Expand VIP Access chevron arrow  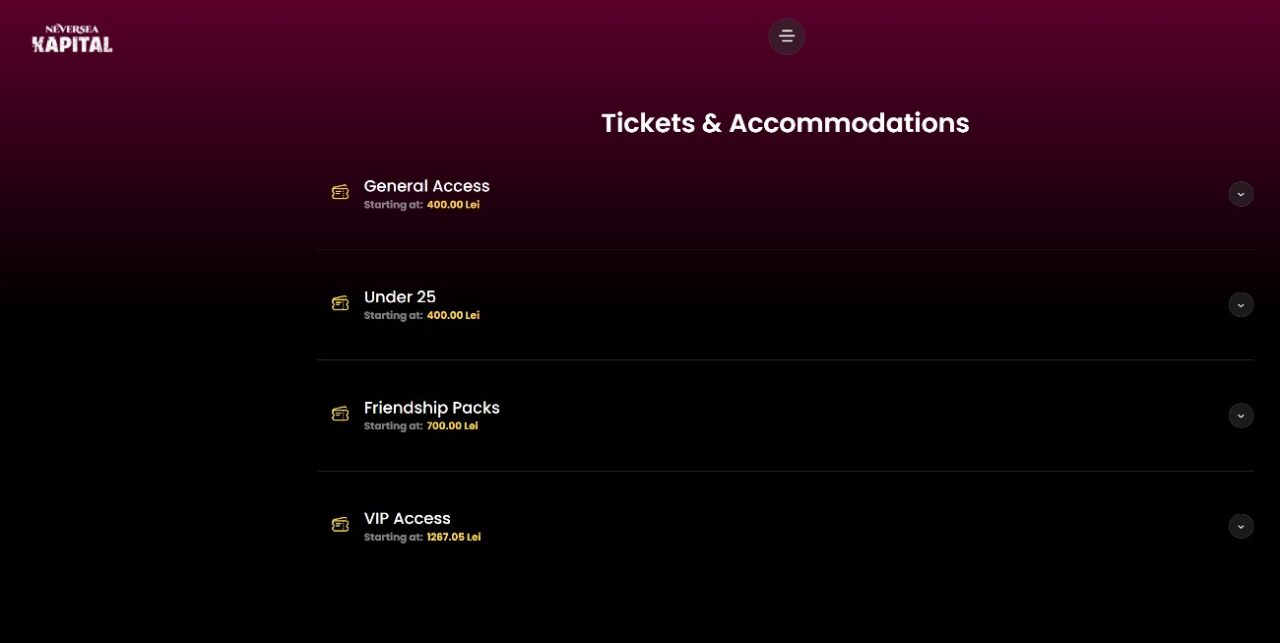1240,526
